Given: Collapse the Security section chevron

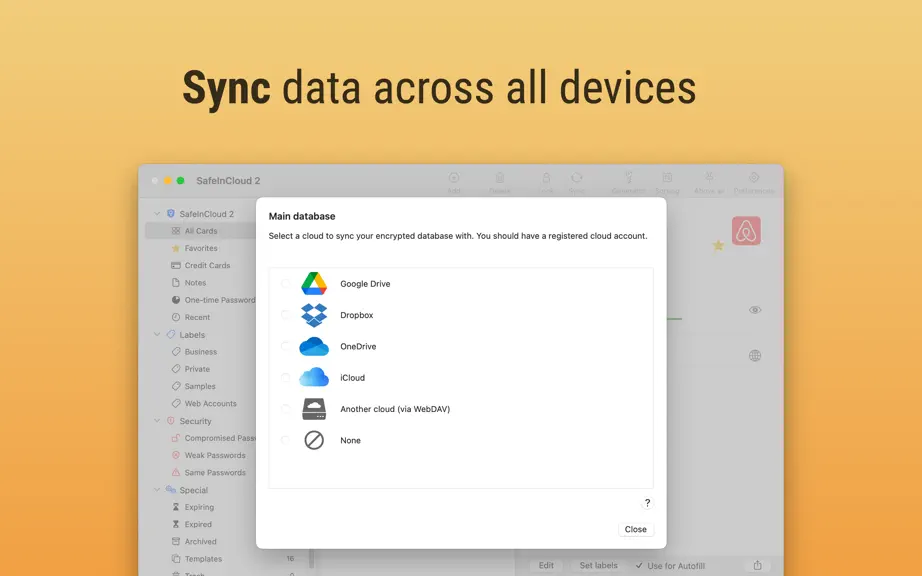Looking at the screenshot, I should tap(157, 421).
